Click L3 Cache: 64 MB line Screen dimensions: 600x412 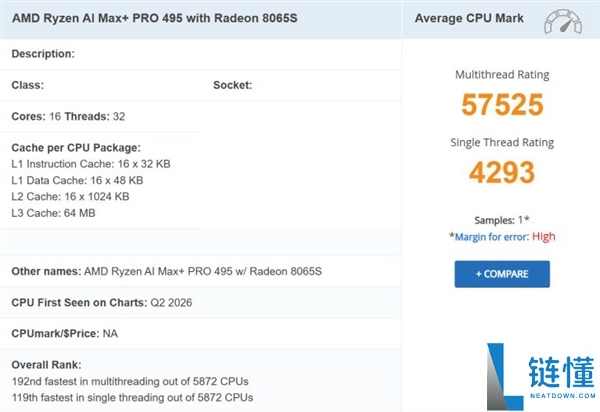tap(53, 213)
